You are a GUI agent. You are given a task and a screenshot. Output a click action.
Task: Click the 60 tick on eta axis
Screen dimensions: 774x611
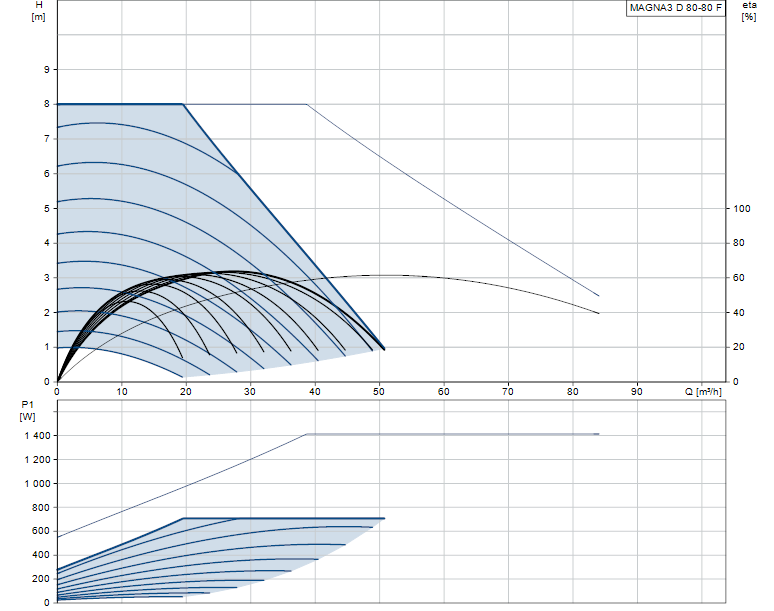tap(738, 278)
